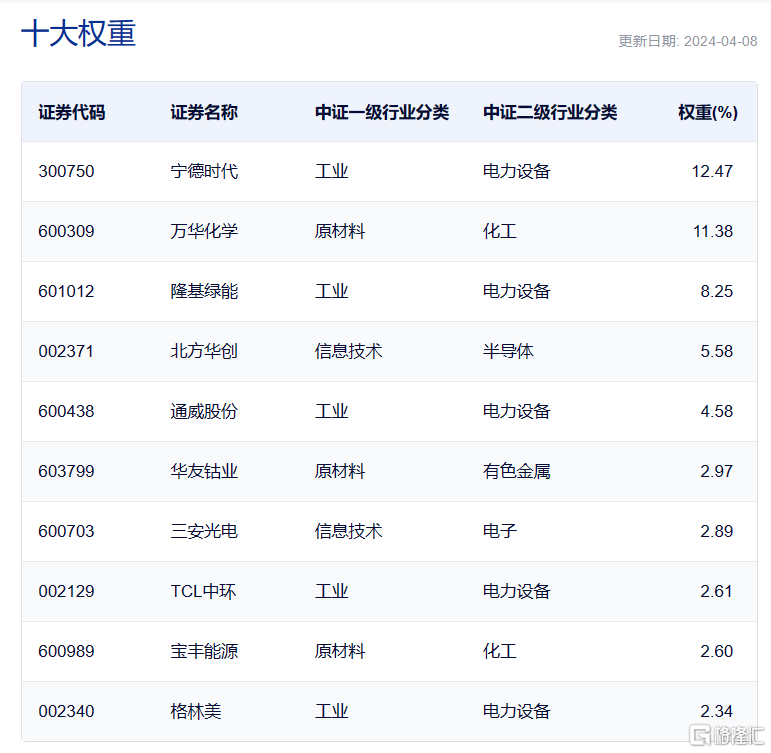Viewport: 771px width, 753px height.
Task: Click the 中证二级行业分类 column header
Action: (550, 112)
